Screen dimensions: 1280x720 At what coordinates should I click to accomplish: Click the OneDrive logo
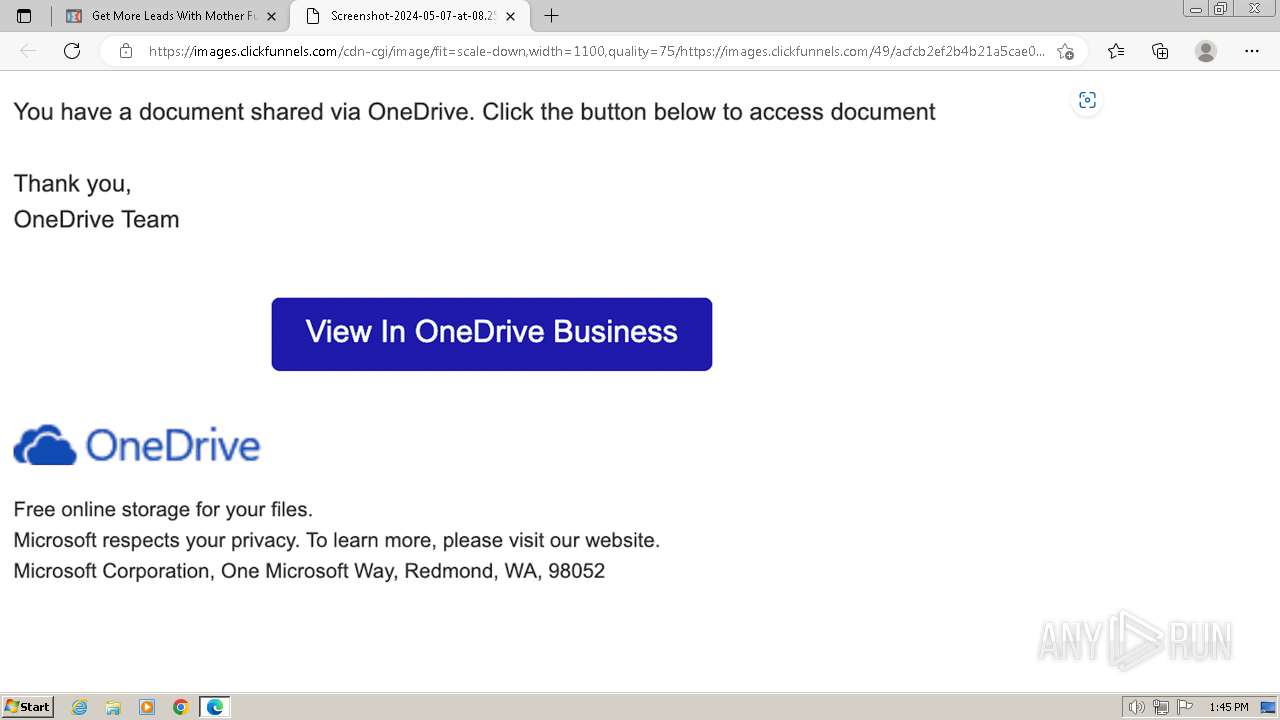click(137, 445)
